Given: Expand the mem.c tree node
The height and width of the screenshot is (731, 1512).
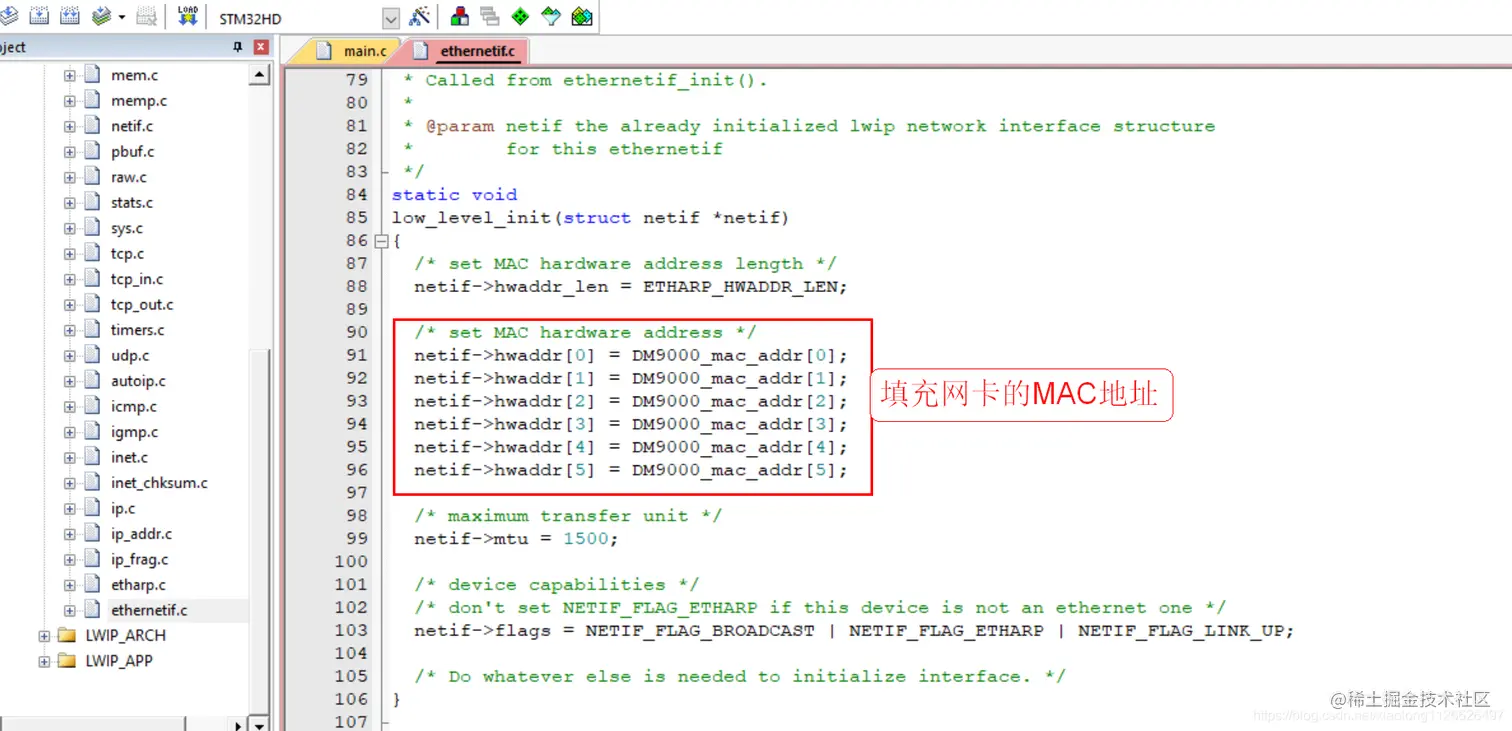Looking at the screenshot, I should coord(70,76).
